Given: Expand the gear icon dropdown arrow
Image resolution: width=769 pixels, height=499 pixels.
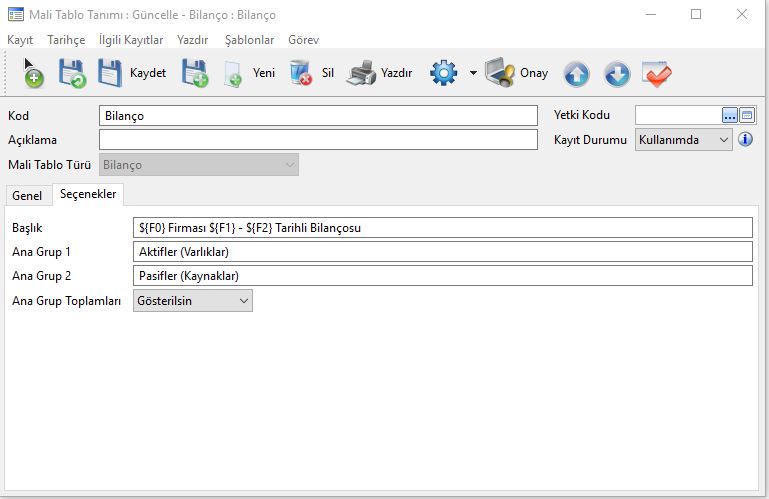Looking at the screenshot, I should [x=472, y=74].
